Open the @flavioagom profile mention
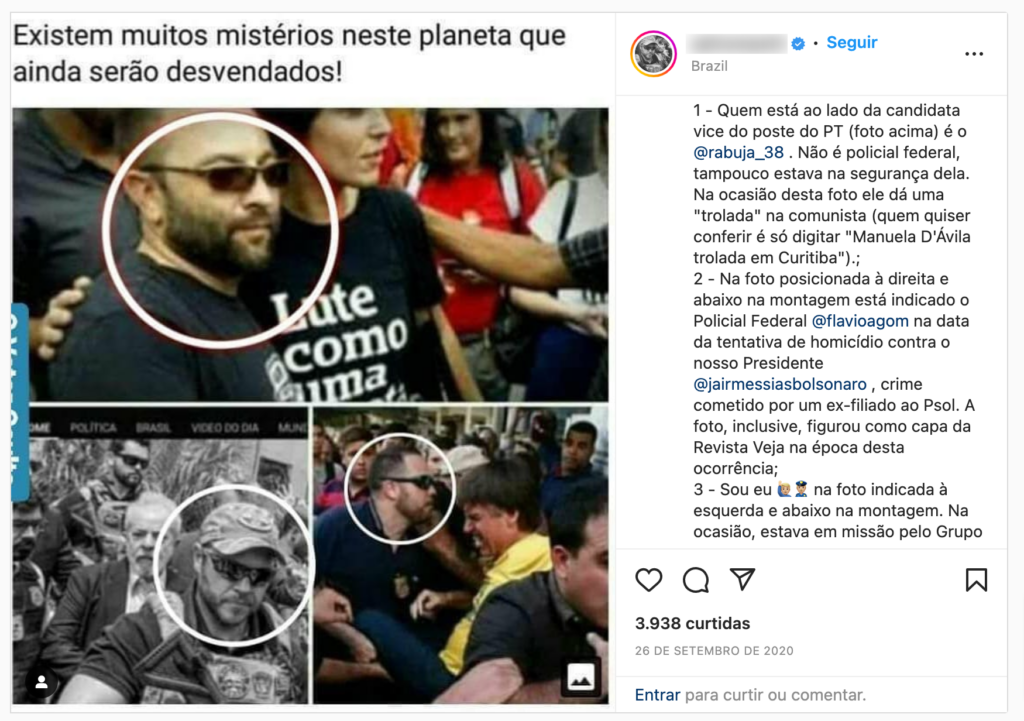Image resolution: width=1024 pixels, height=721 pixels. coord(859,321)
